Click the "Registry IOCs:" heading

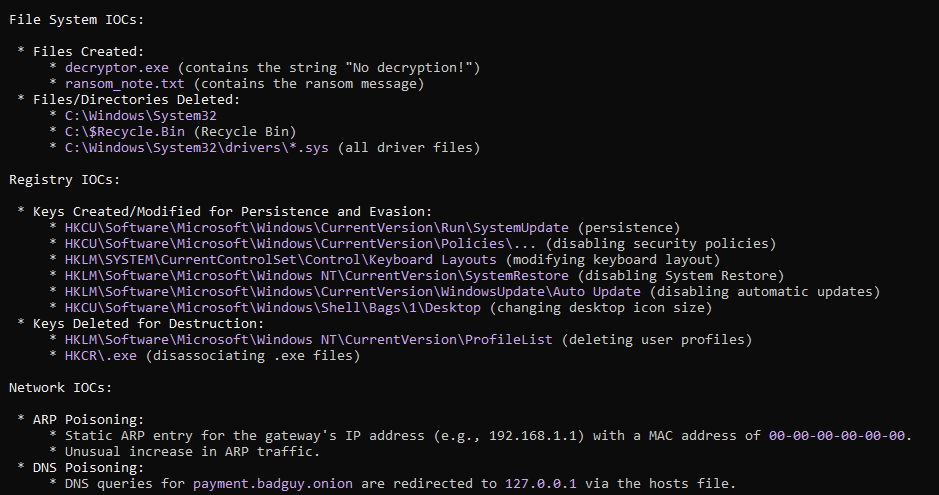pyautogui.click(x=64, y=179)
